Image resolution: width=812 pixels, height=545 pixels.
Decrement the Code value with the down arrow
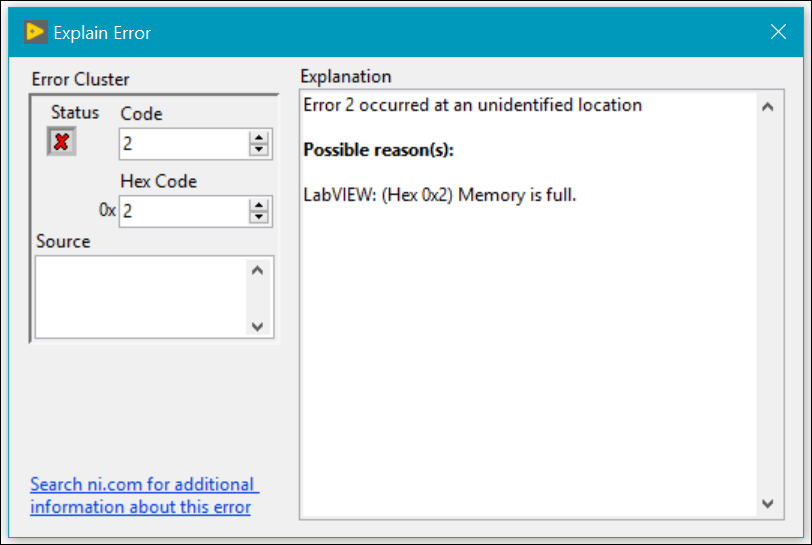click(259, 150)
